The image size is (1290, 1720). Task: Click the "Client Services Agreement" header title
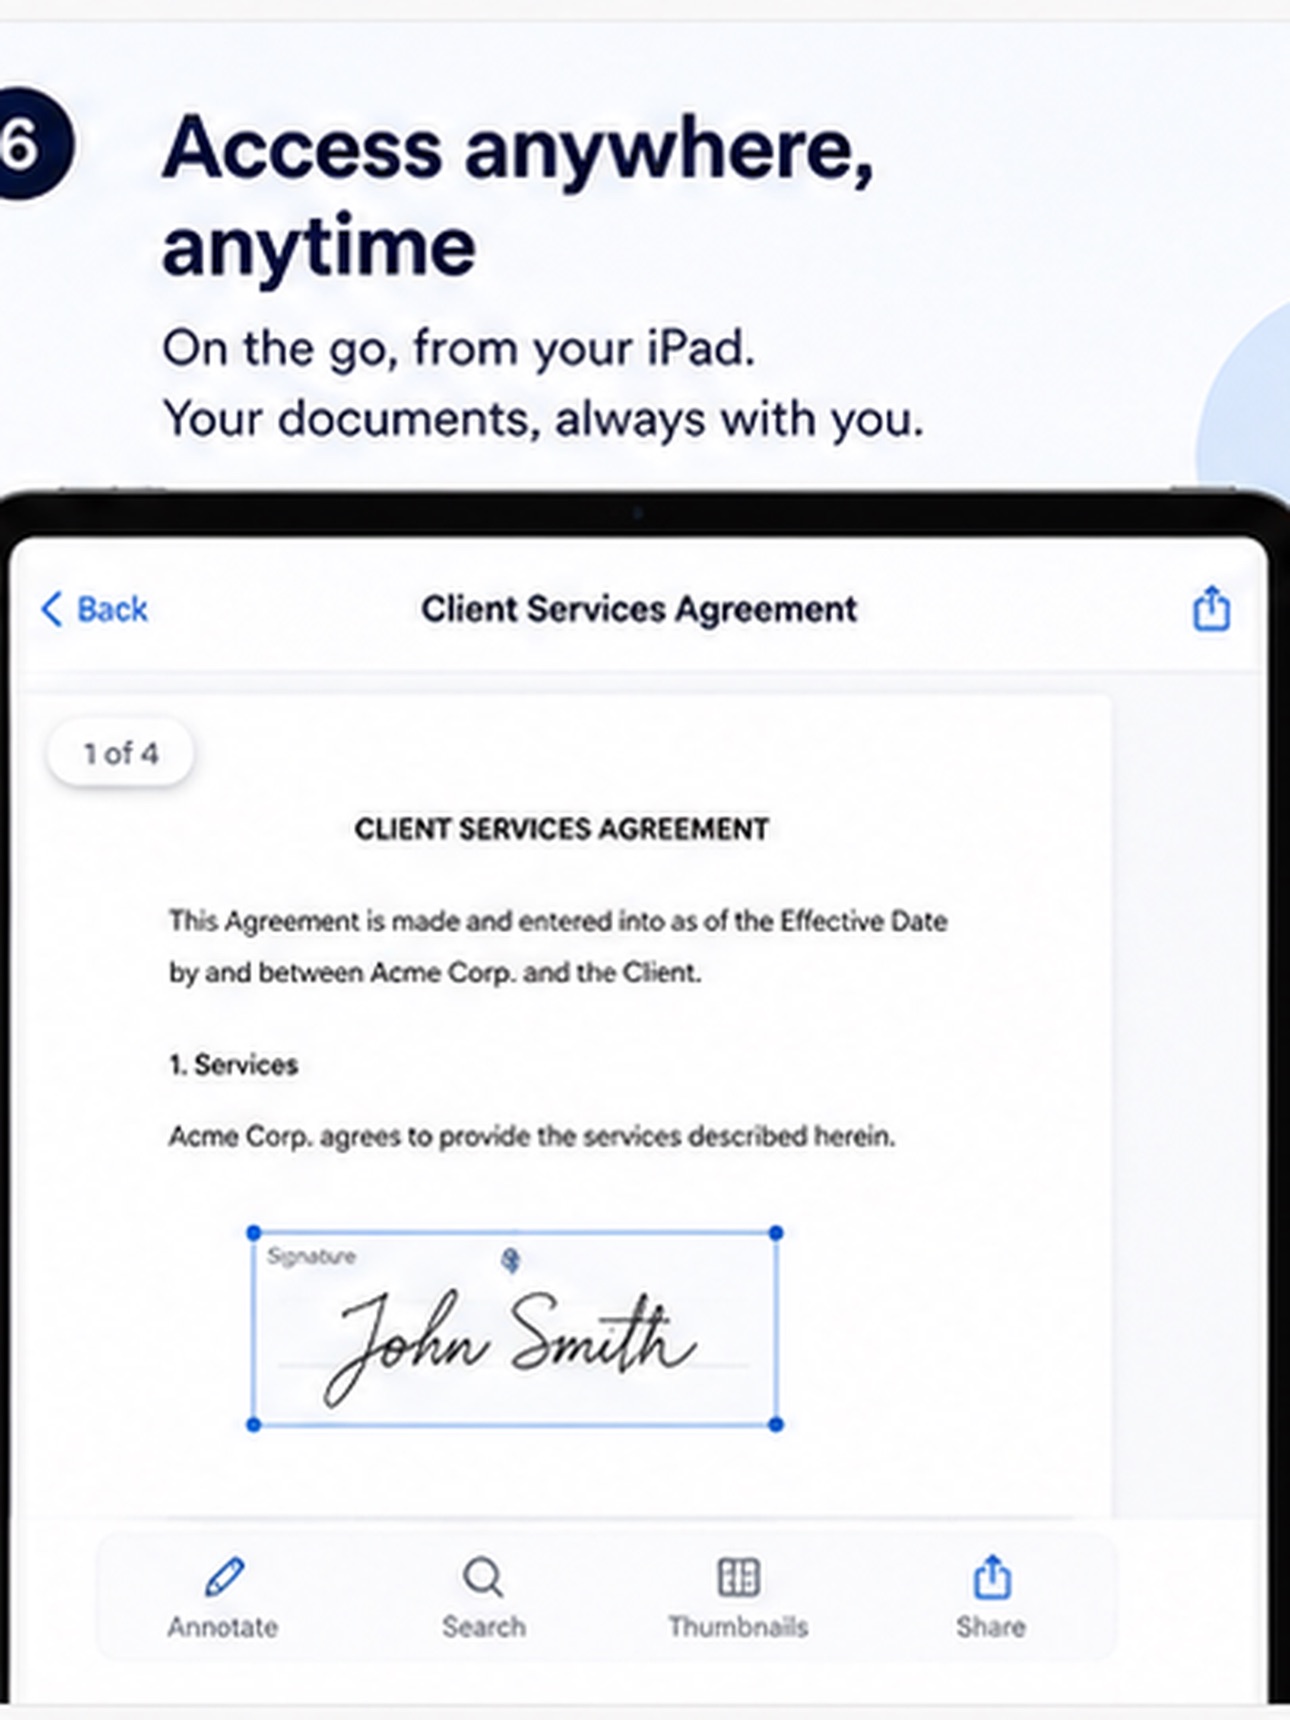(639, 609)
